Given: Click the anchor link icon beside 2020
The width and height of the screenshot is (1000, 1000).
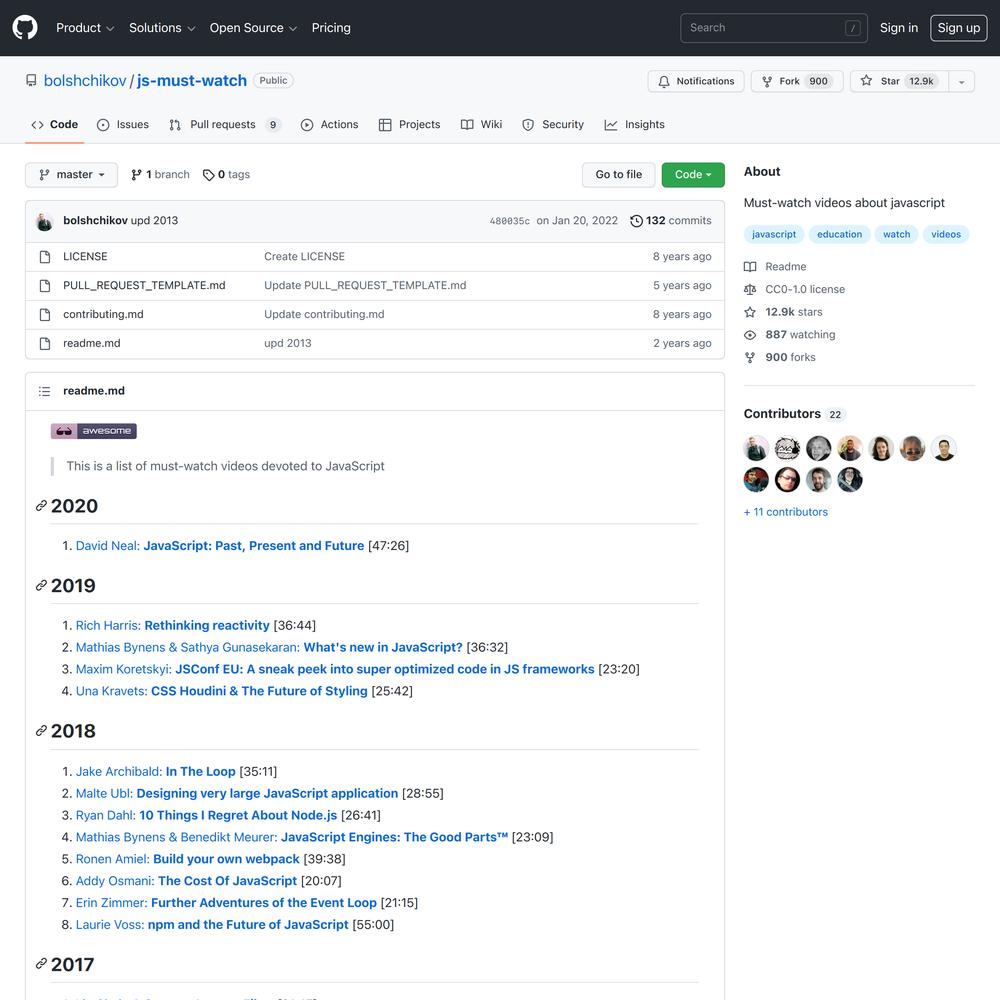Looking at the screenshot, I should [x=41, y=506].
